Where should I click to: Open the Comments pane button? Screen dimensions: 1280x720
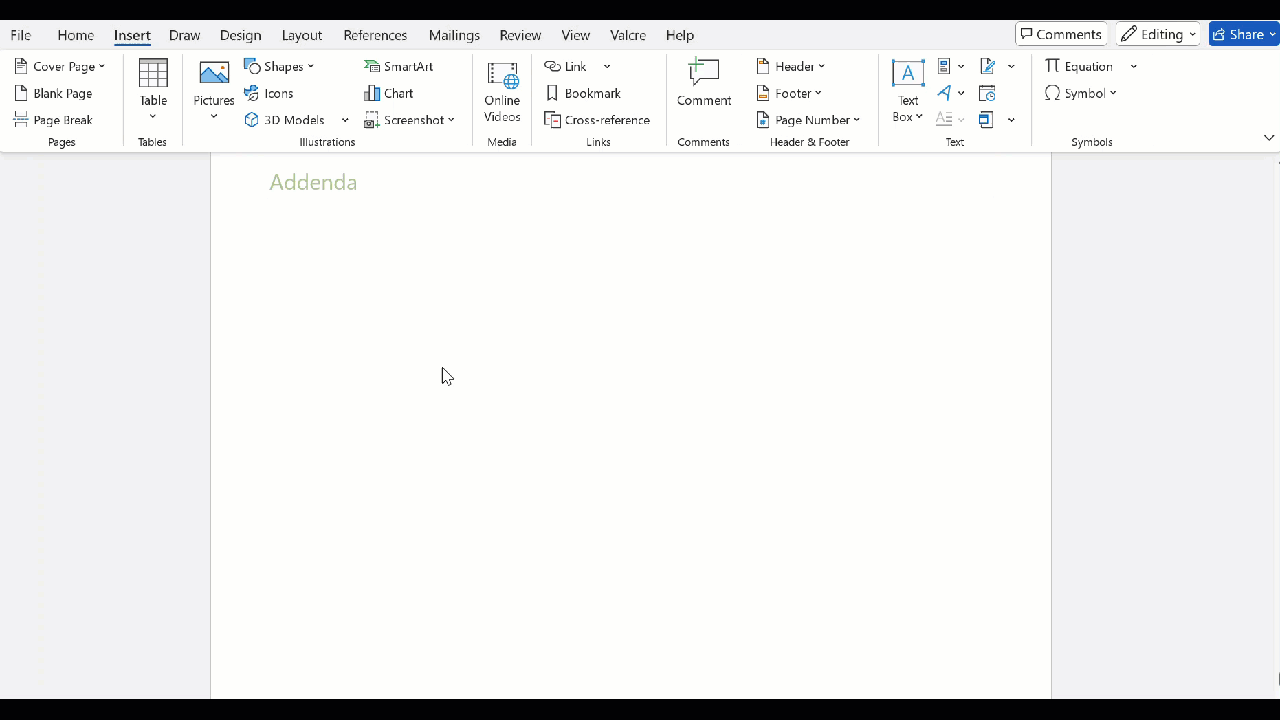[1062, 34]
